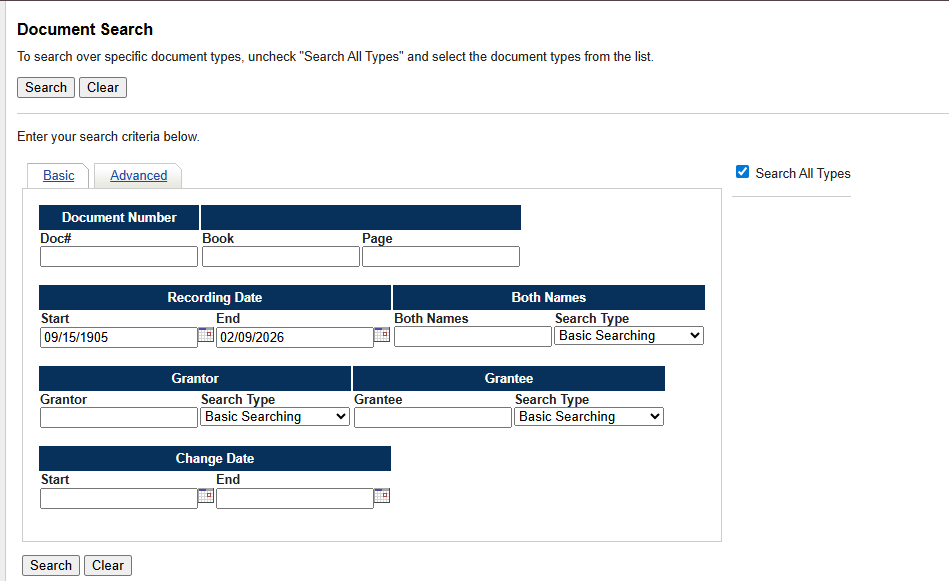Uncheck the Search All Types checkbox
The height and width of the screenshot is (581, 949).
(x=742, y=172)
